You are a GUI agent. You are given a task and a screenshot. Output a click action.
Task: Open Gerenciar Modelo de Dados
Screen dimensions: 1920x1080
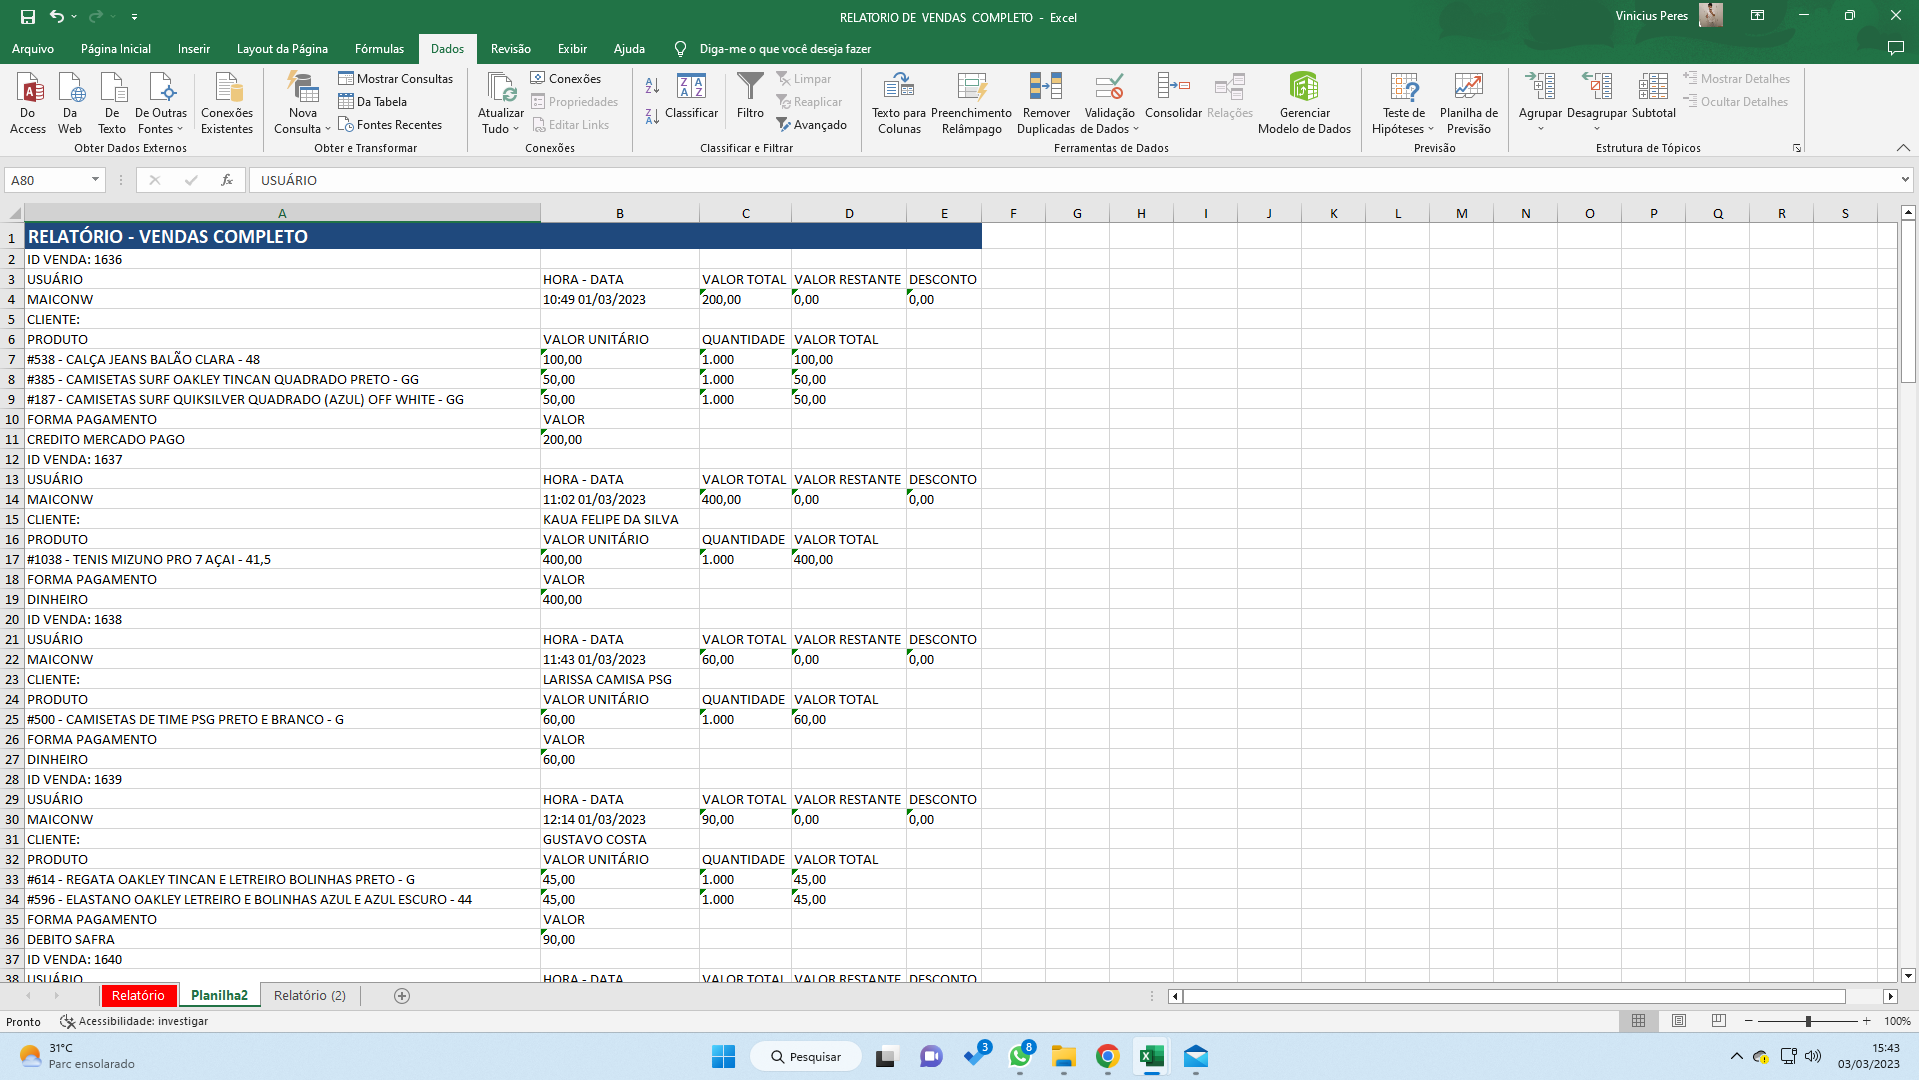click(1304, 102)
